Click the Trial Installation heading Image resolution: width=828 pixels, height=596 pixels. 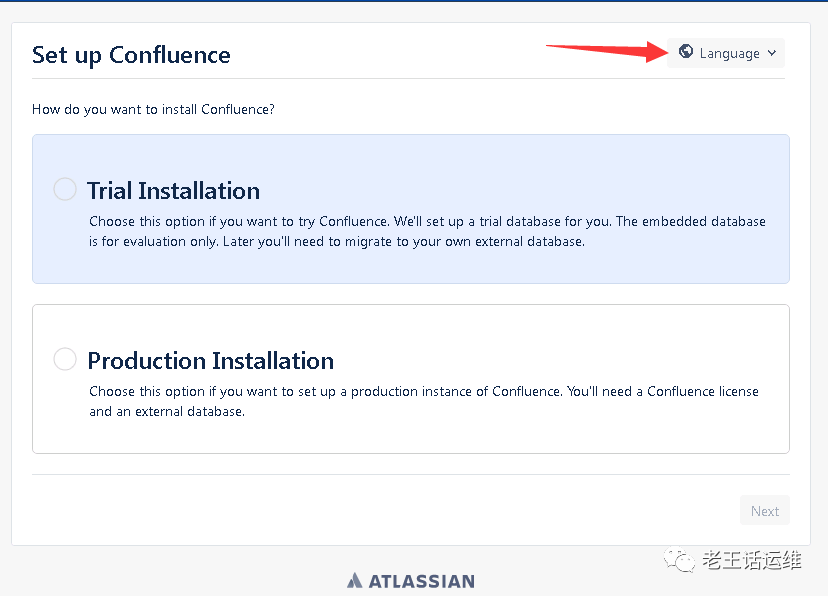coord(173,191)
